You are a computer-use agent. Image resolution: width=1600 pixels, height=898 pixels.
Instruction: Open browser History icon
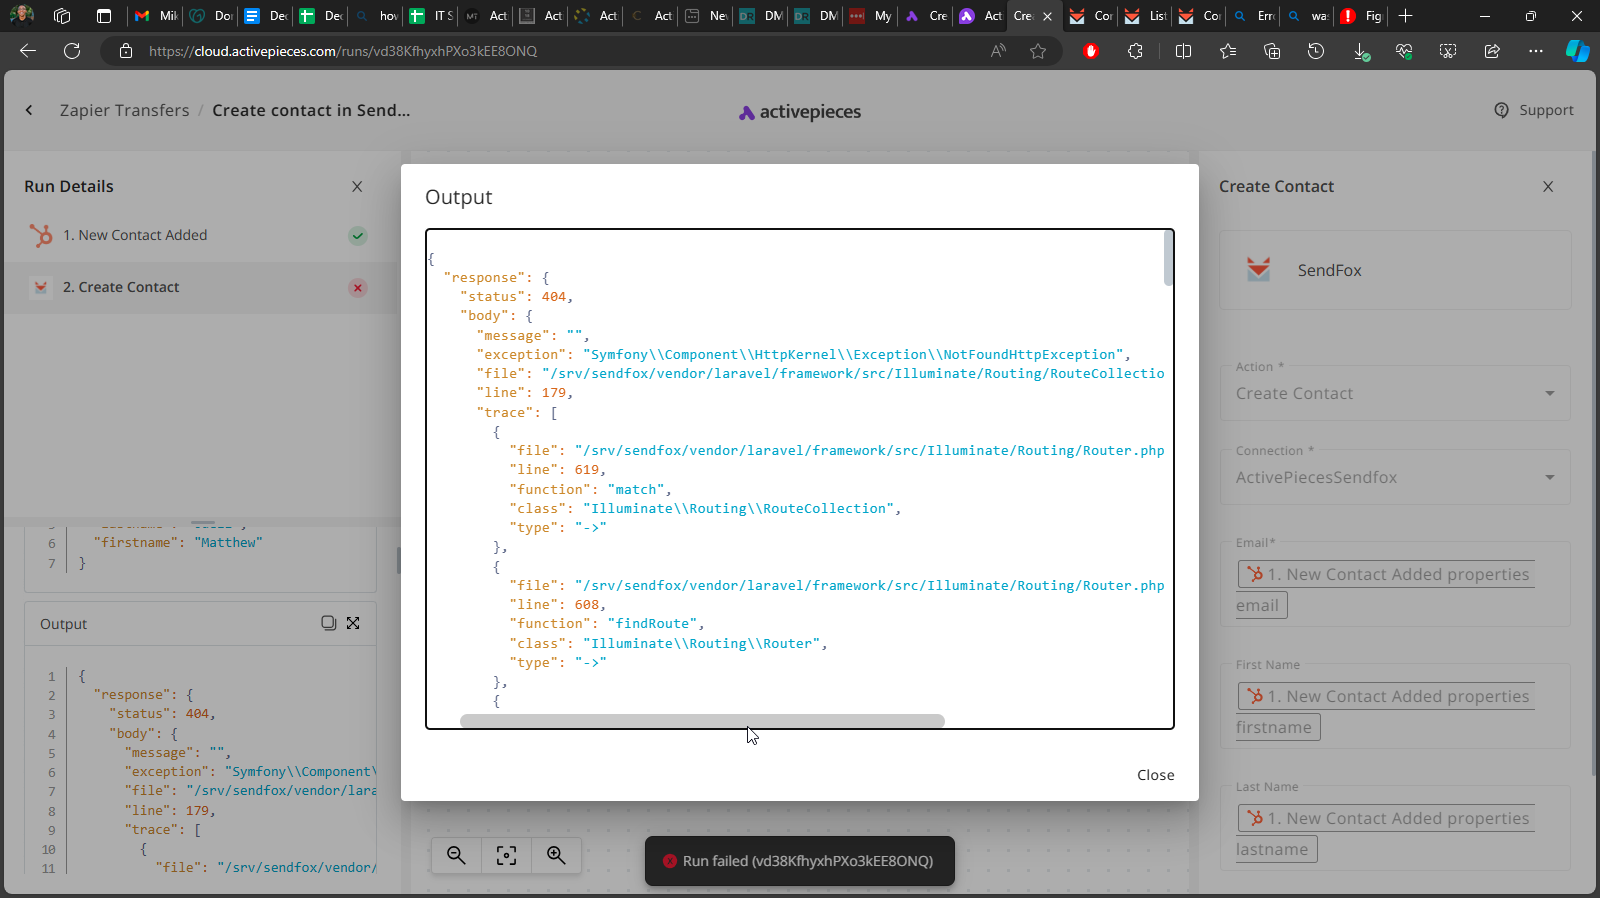click(x=1316, y=51)
